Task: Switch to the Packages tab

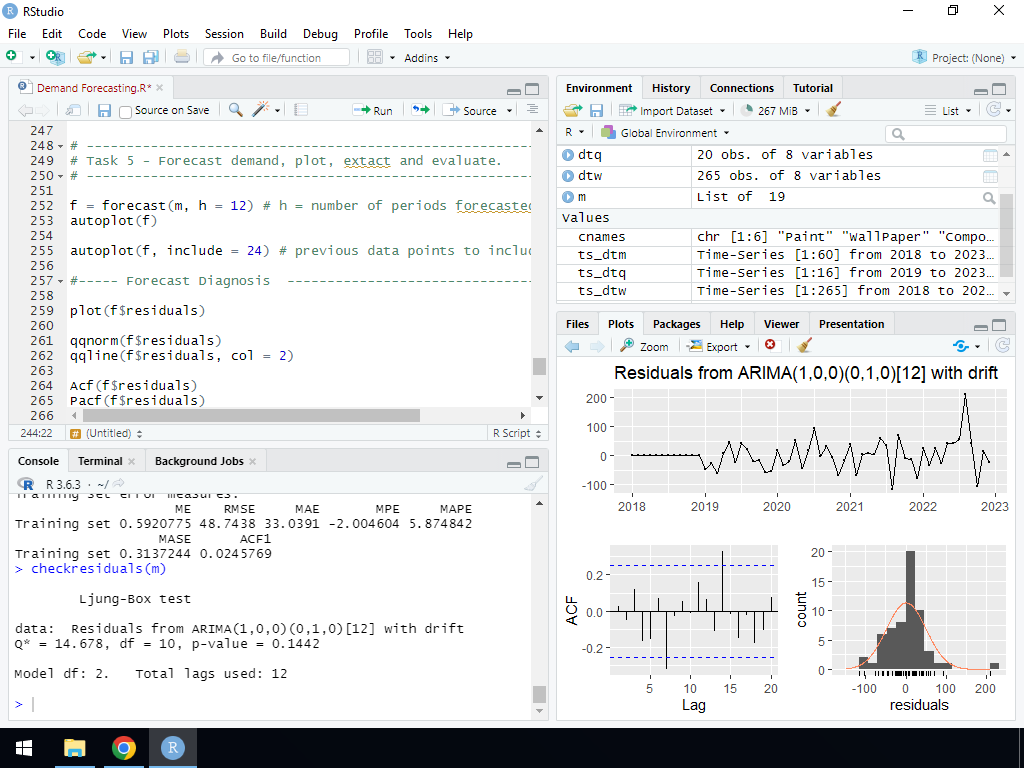Action: (x=676, y=324)
